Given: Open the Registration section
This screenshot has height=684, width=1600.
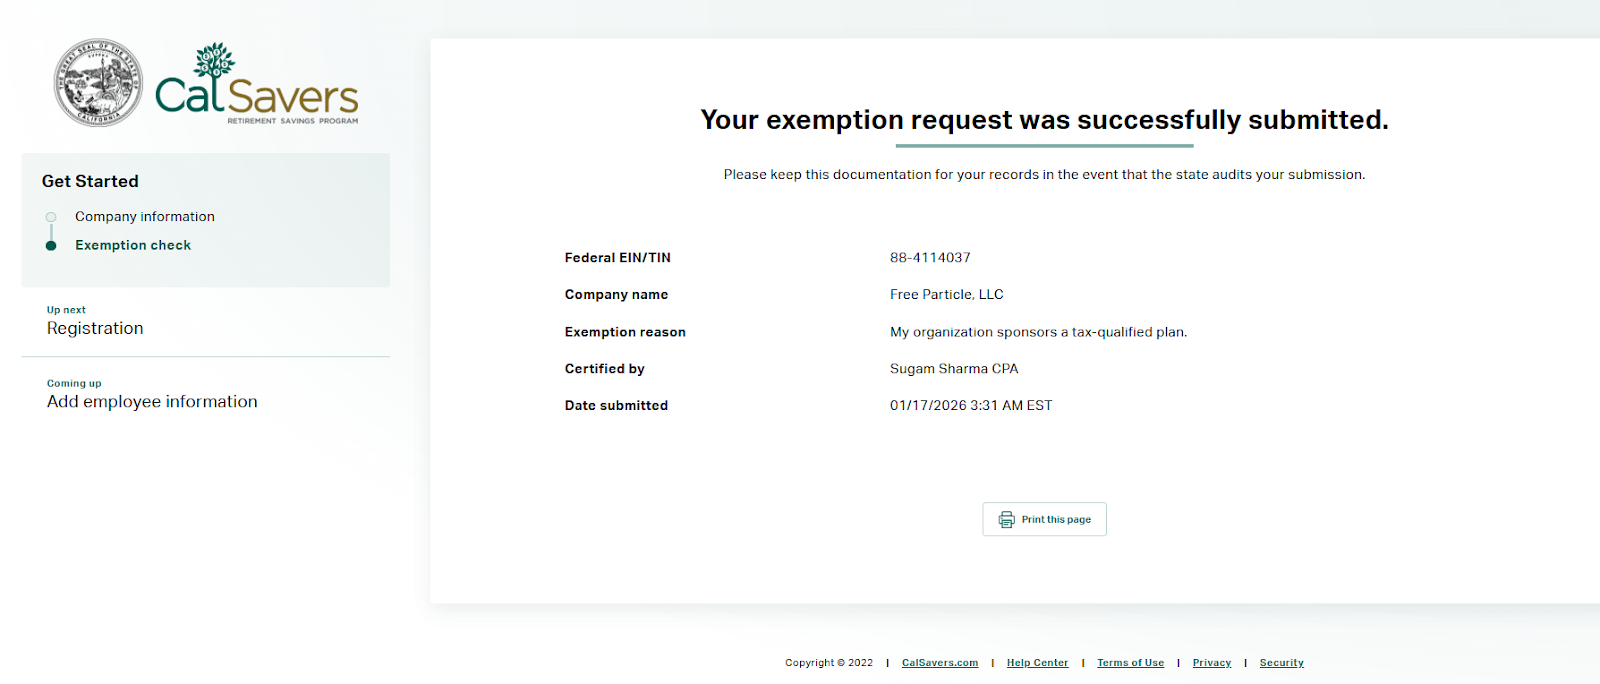Looking at the screenshot, I should 95,328.
